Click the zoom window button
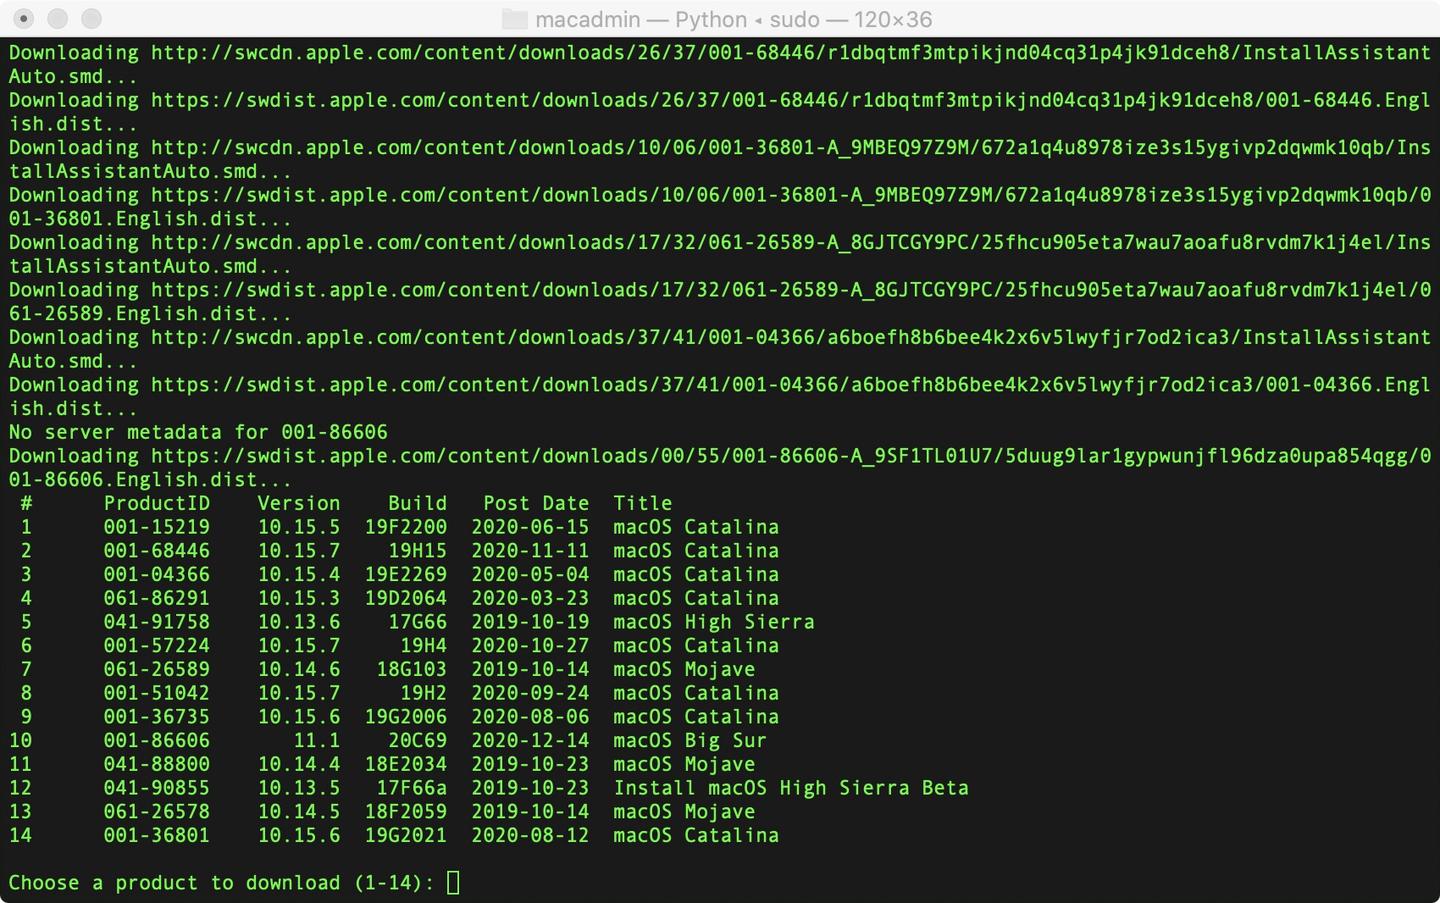Image resolution: width=1440 pixels, height=903 pixels. tap(91, 19)
